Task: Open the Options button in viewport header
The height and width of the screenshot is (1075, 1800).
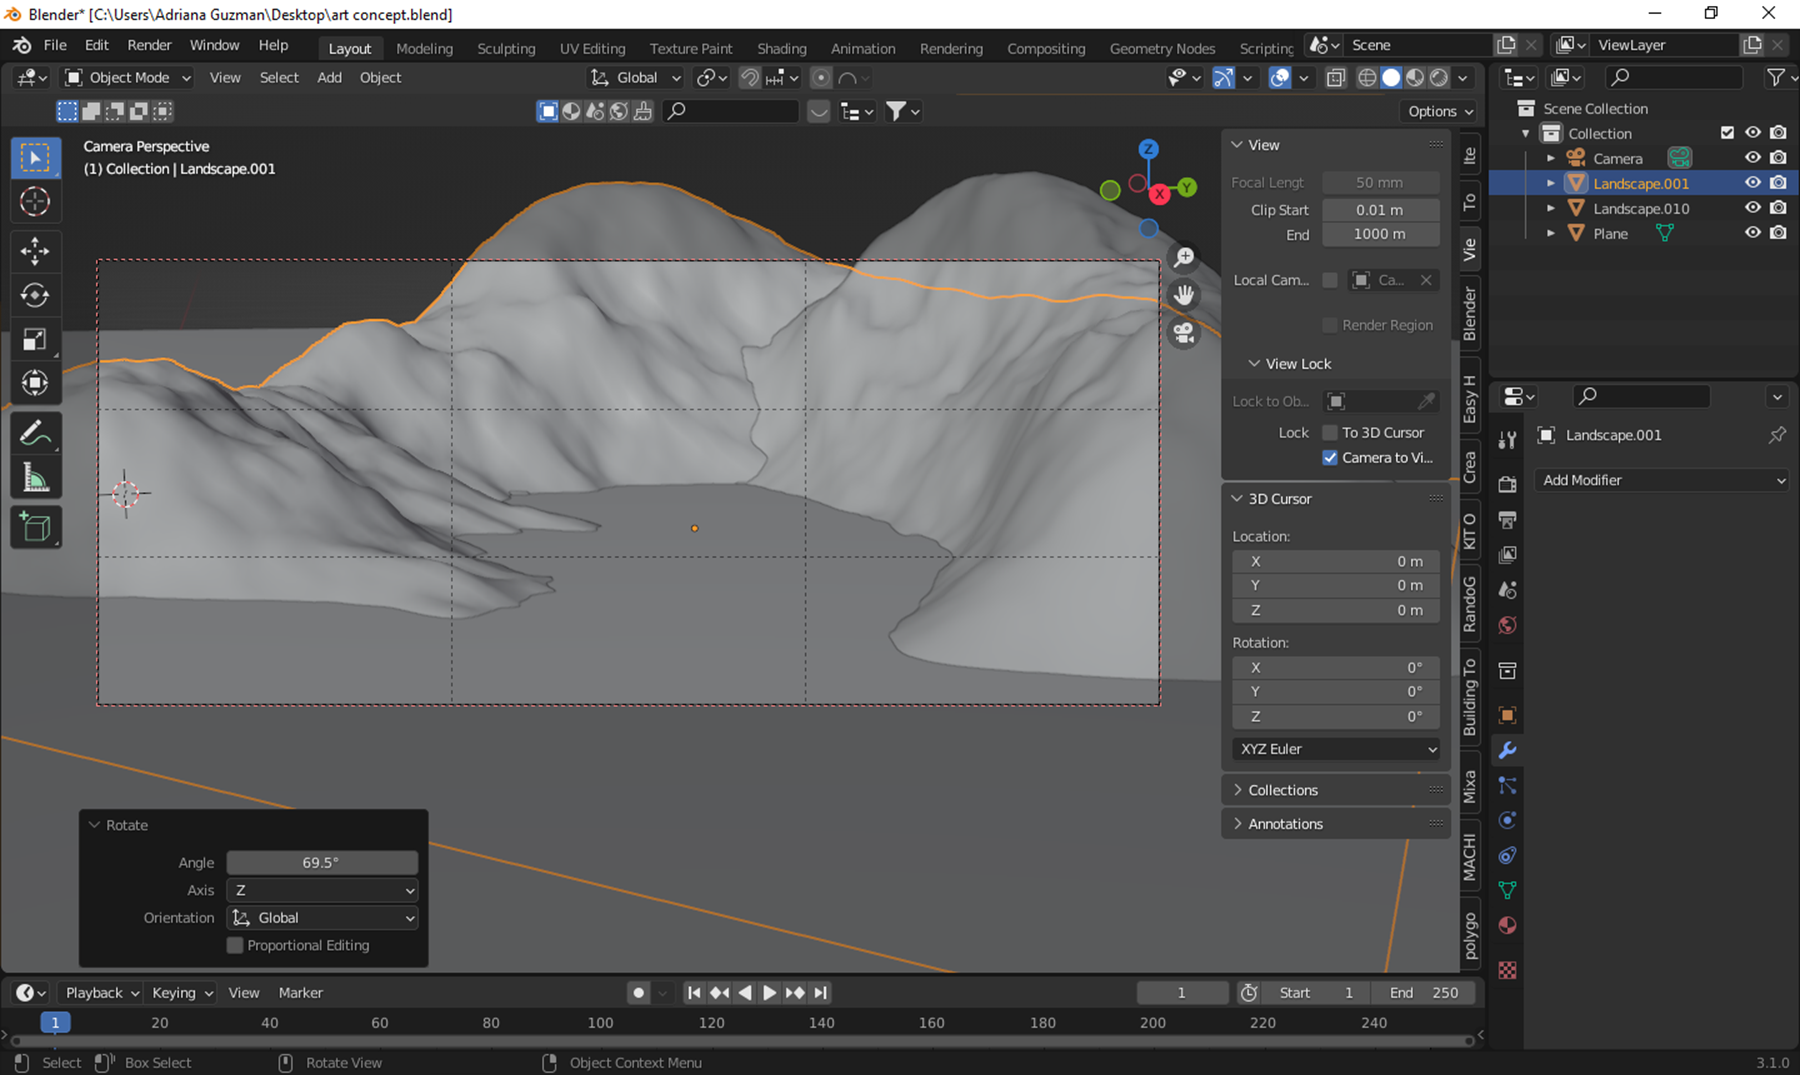Action: click(1440, 111)
